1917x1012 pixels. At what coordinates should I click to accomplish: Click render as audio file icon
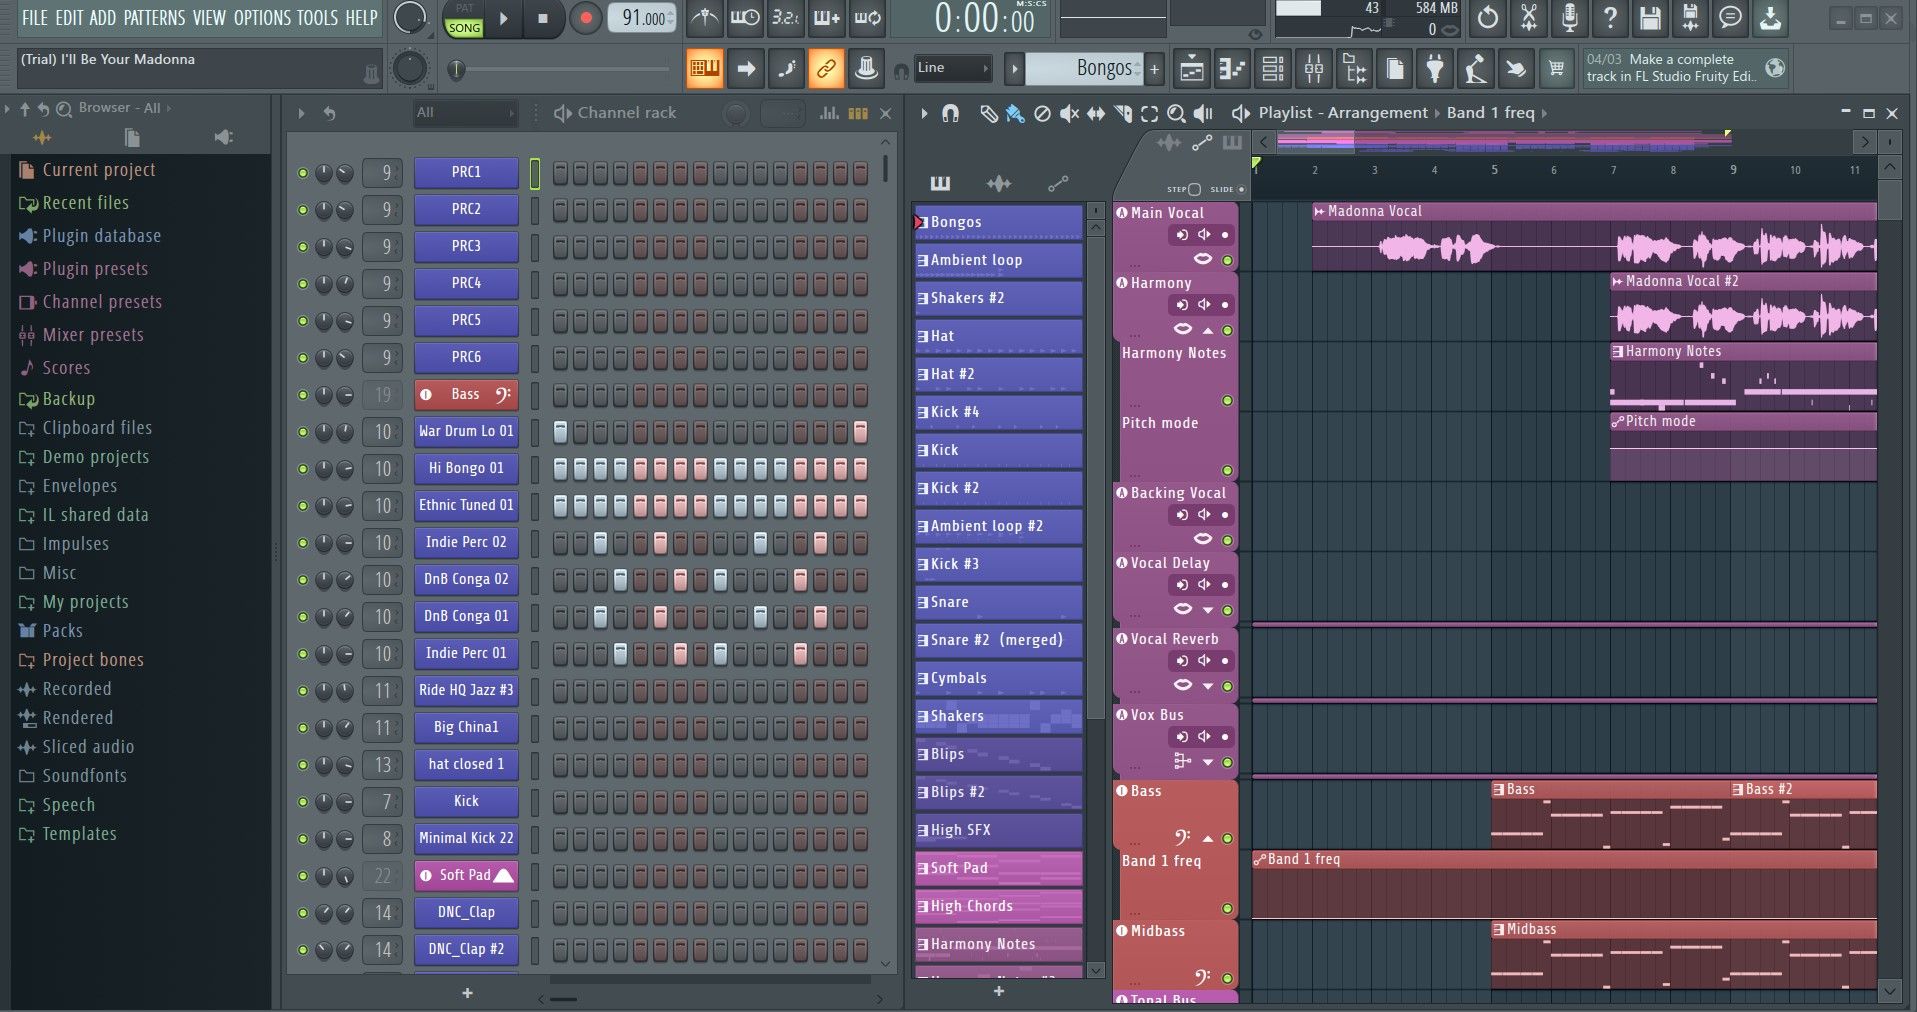pos(1690,17)
